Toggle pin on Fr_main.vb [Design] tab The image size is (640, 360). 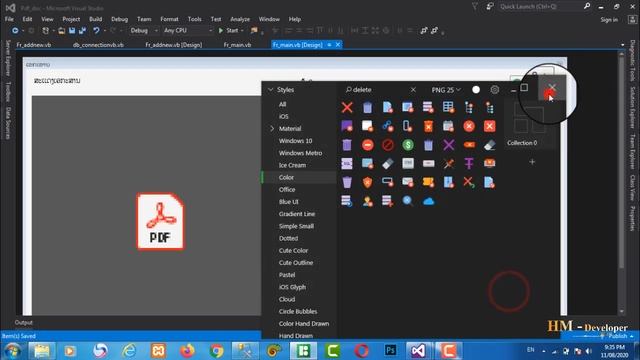point(329,45)
